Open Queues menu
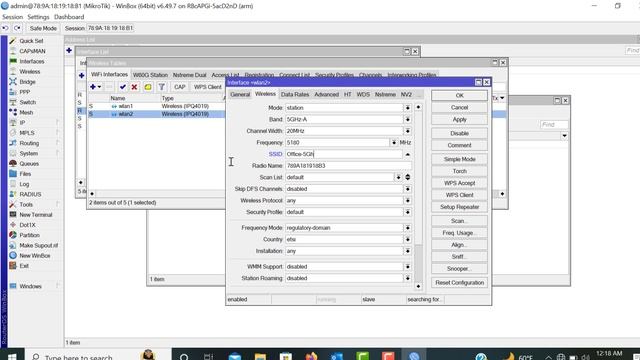Image resolution: width=640 pixels, height=360 pixels. click(x=29, y=163)
